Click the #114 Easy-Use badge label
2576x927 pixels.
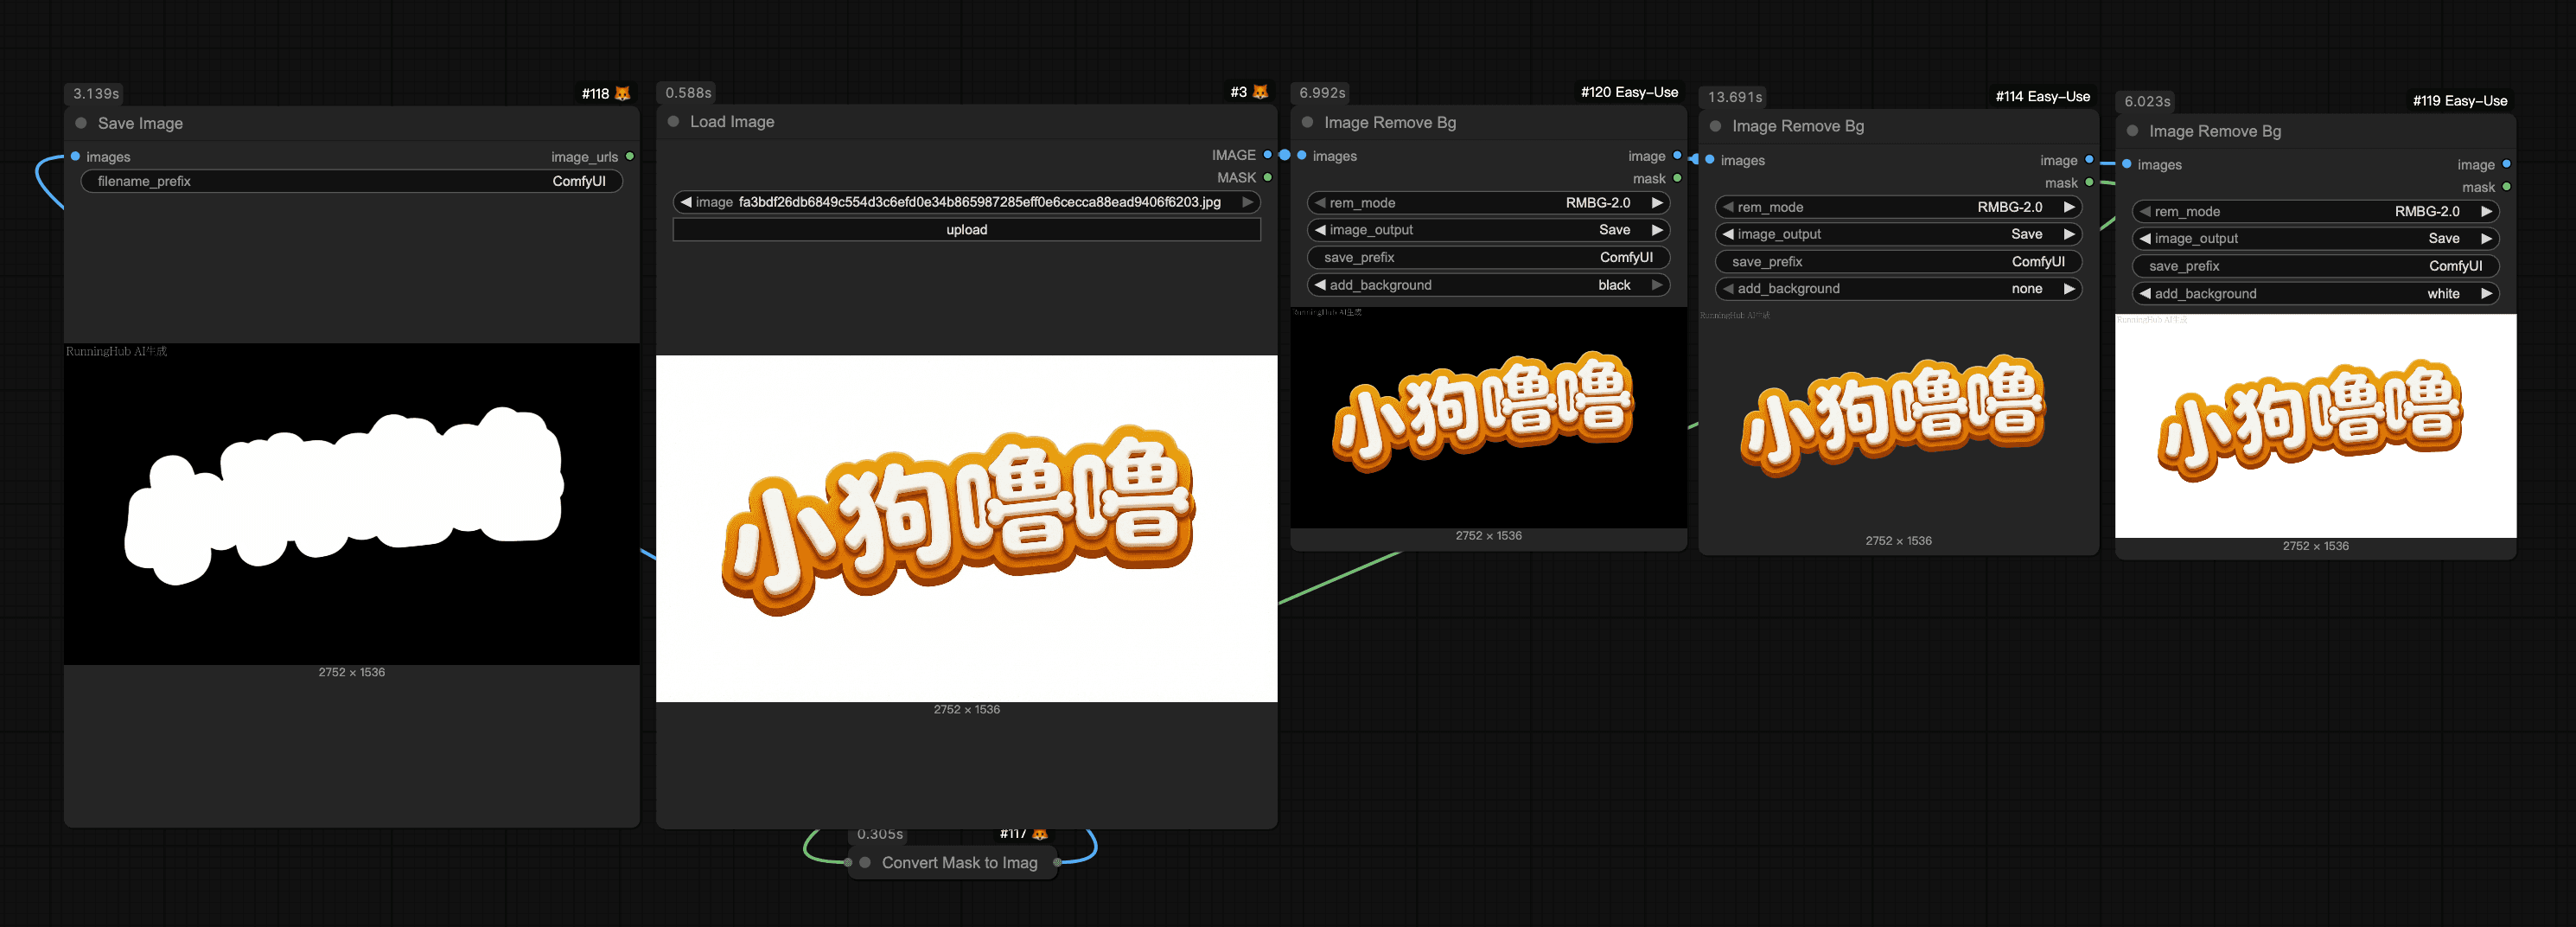click(2042, 96)
